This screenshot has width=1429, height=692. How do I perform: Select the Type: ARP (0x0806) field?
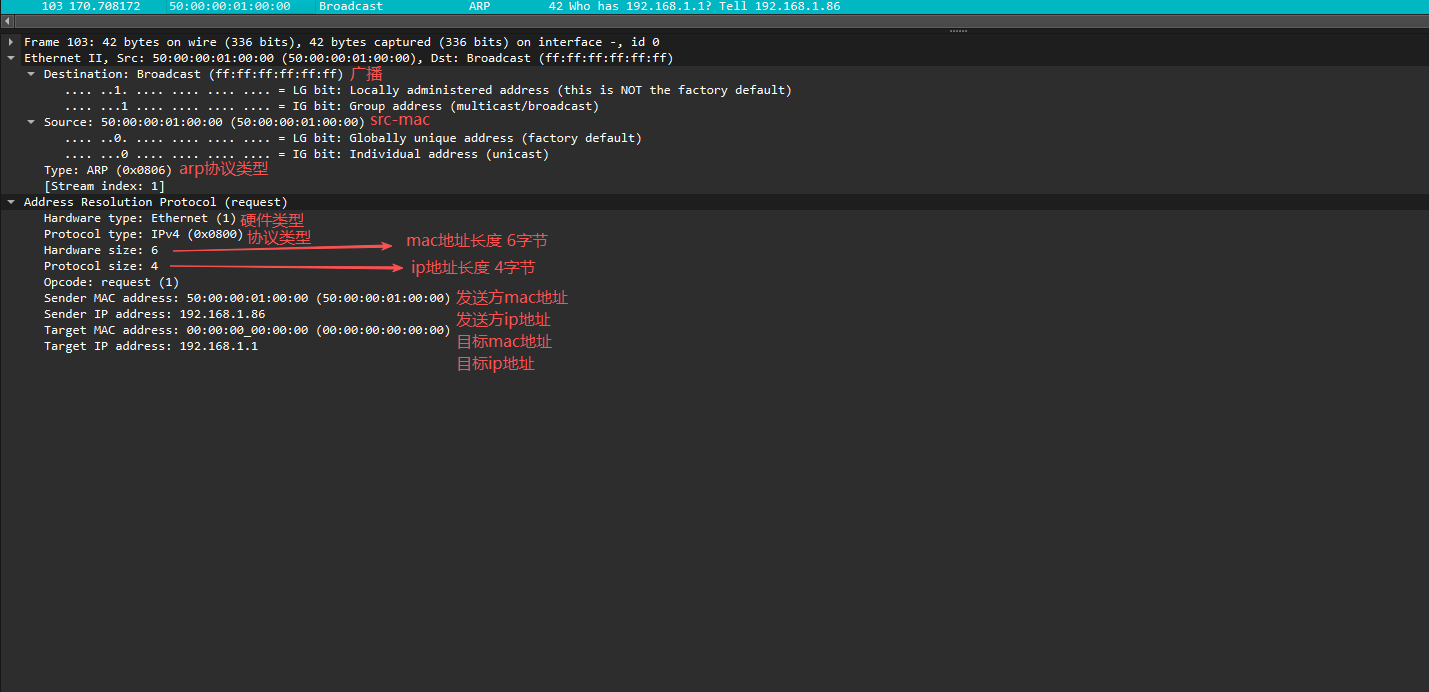pos(108,170)
